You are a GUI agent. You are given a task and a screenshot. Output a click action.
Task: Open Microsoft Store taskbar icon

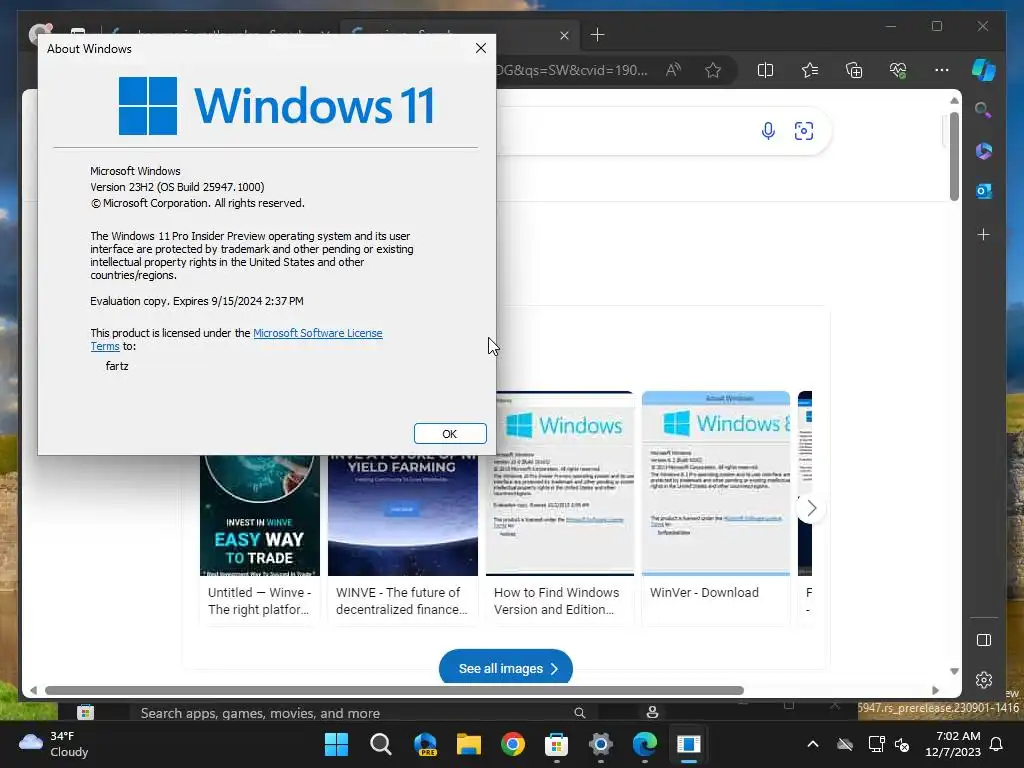coord(556,744)
